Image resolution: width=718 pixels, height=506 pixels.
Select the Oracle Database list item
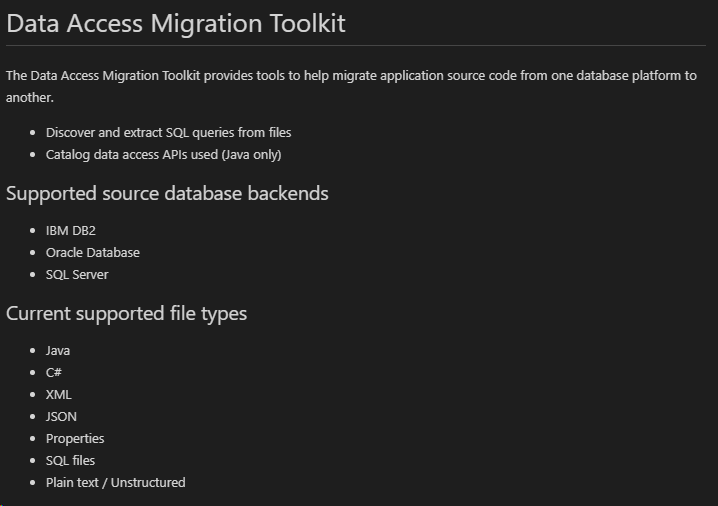(x=92, y=252)
